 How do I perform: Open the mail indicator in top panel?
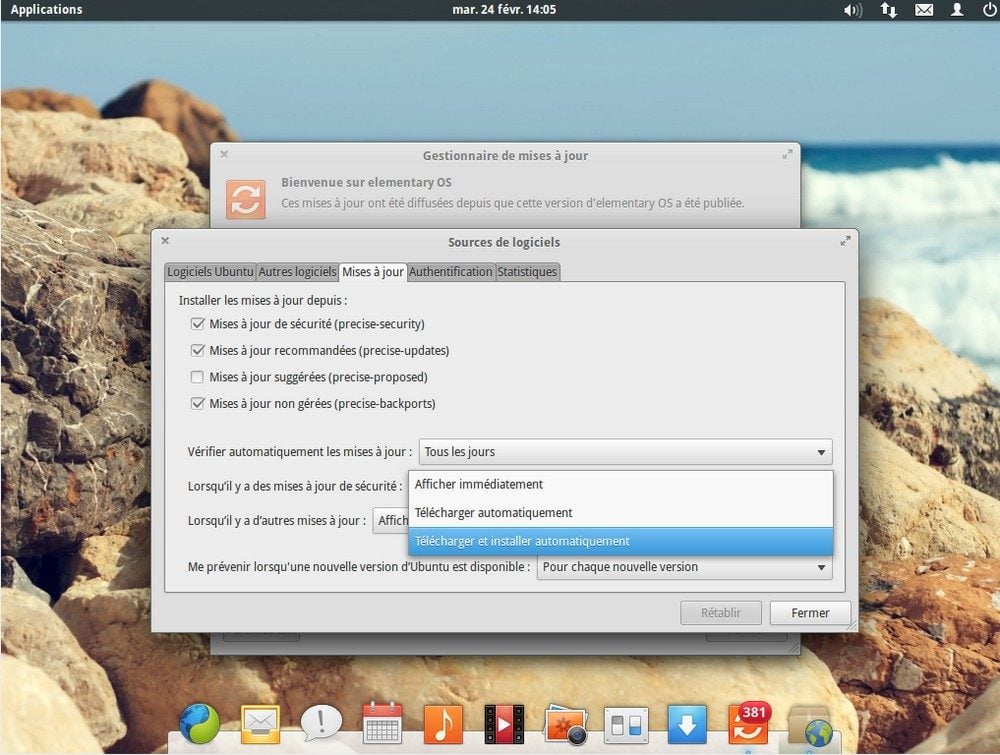point(924,10)
